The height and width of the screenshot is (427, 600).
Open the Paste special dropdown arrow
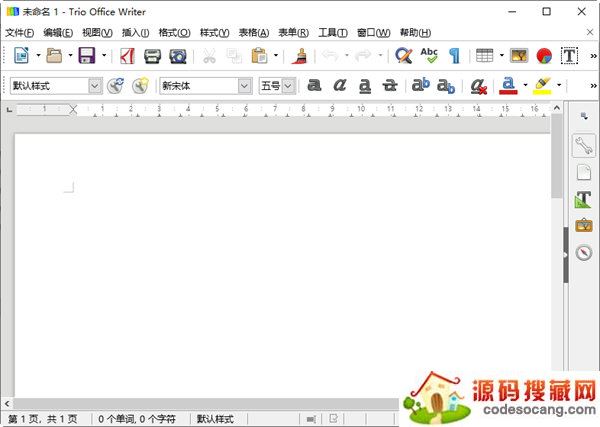tap(276, 55)
